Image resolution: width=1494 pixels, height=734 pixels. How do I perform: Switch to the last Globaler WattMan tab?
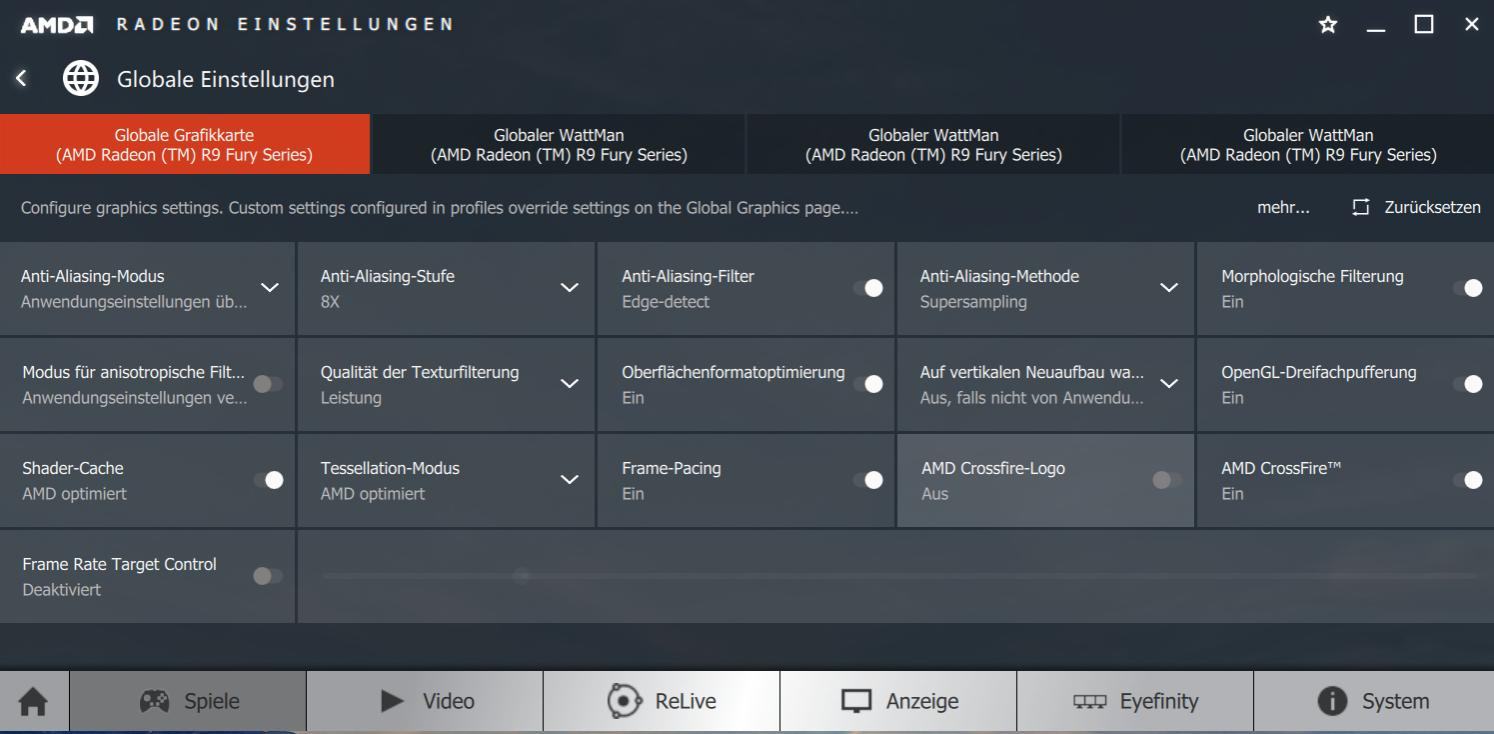pyautogui.click(x=1308, y=144)
